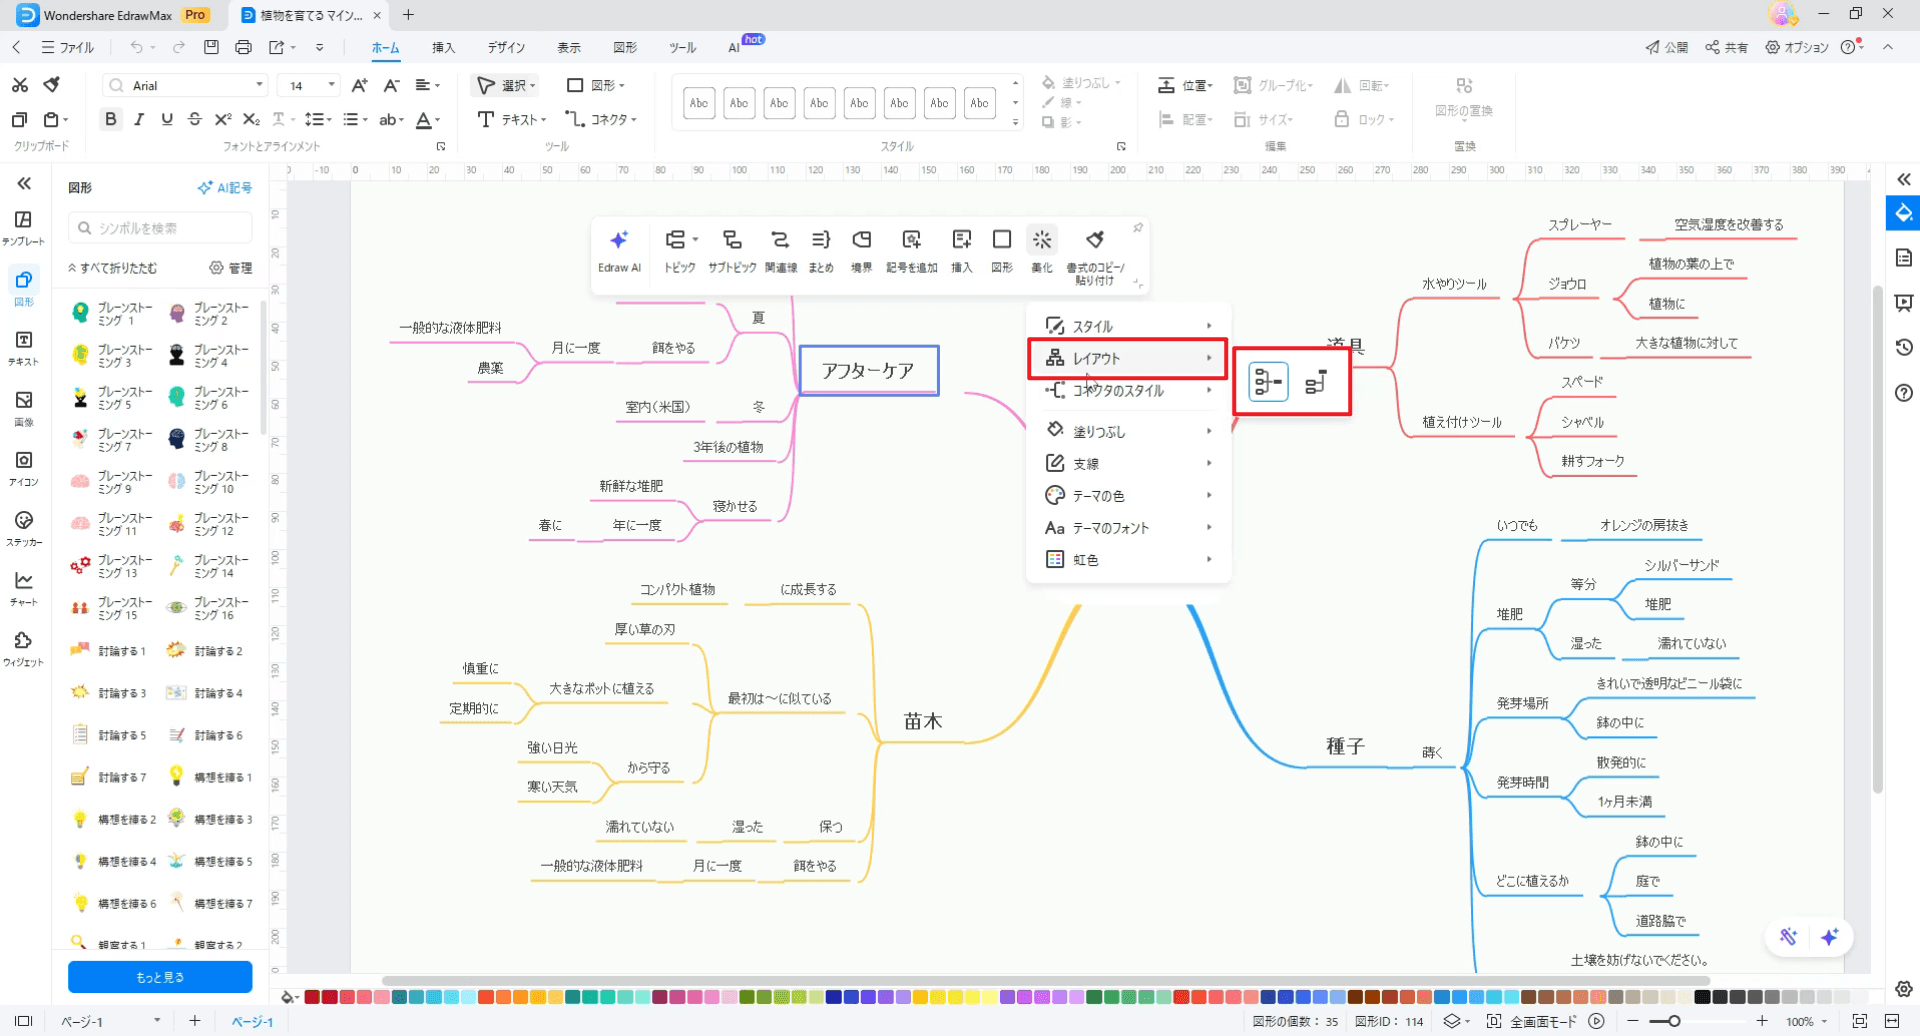Toggle strikethrough formatting
The height and width of the screenshot is (1036, 1920).
coord(195,119)
